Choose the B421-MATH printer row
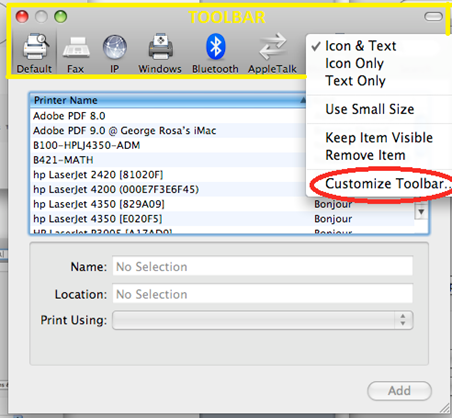 pos(168,160)
